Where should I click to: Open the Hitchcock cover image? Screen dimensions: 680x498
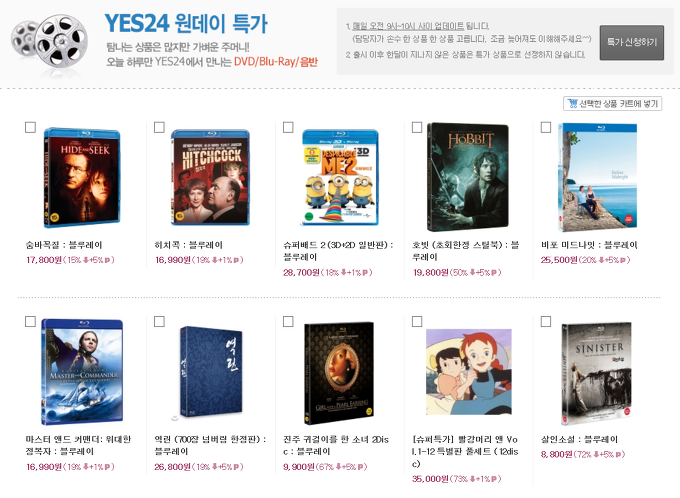(211, 177)
